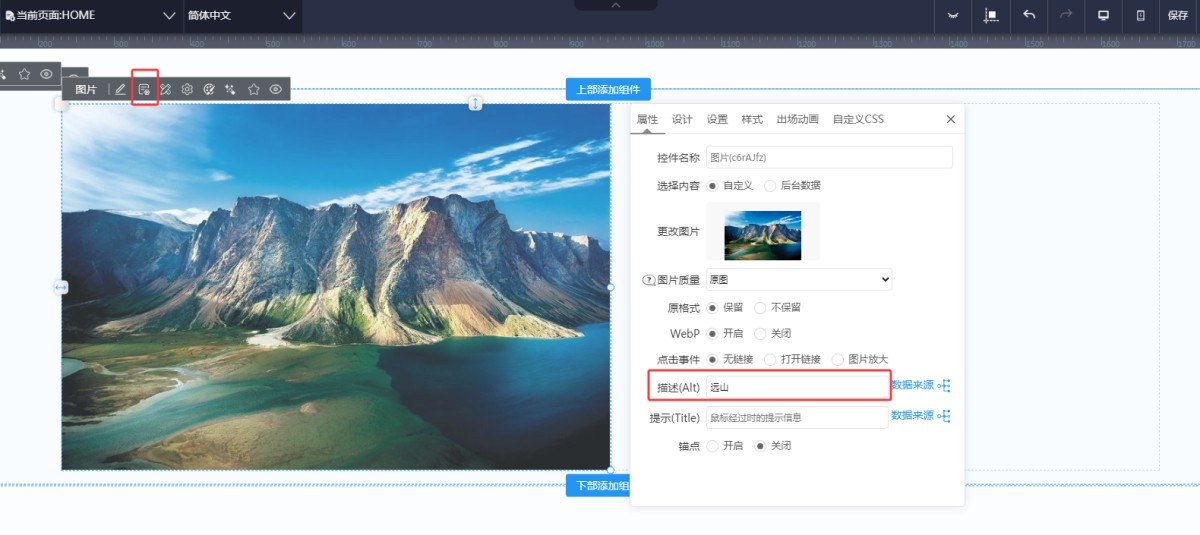Open the 简体中文 language dropdown

click(243, 16)
